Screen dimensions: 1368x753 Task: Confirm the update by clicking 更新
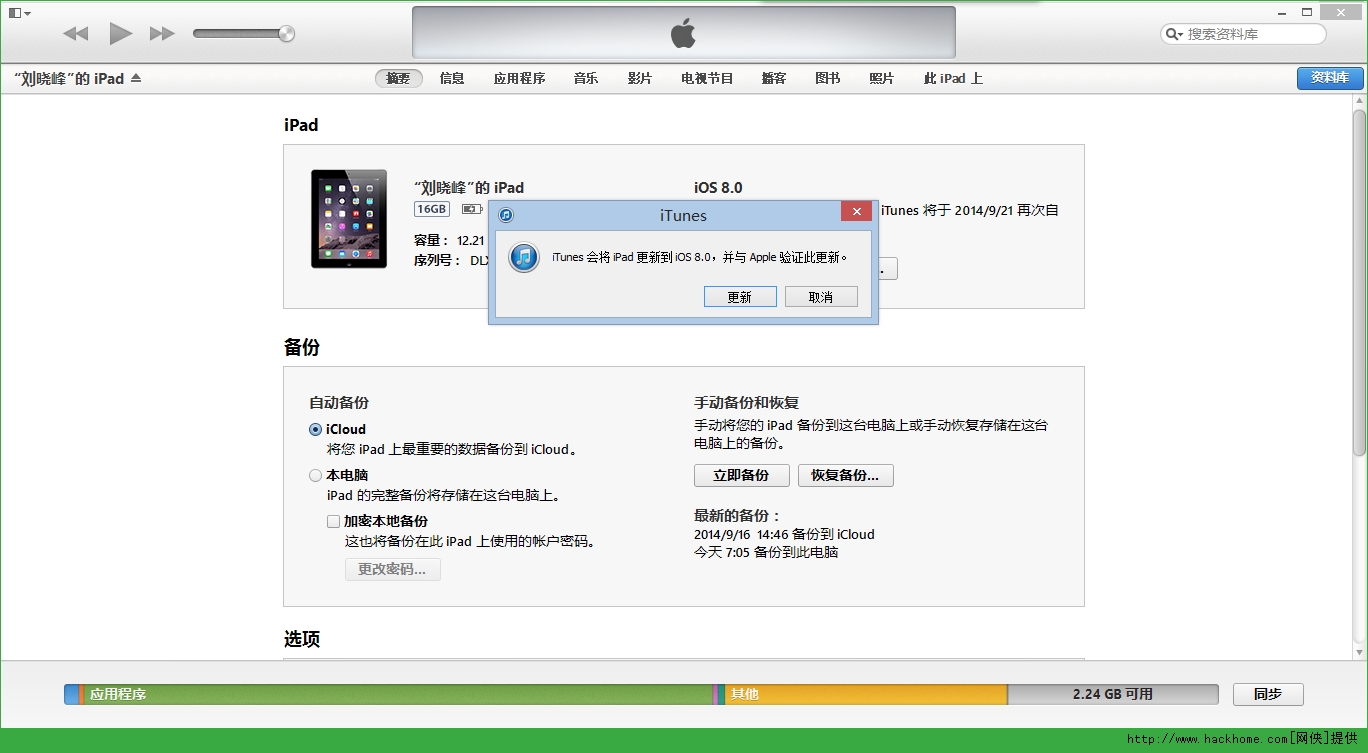click(x=740, y=297)
